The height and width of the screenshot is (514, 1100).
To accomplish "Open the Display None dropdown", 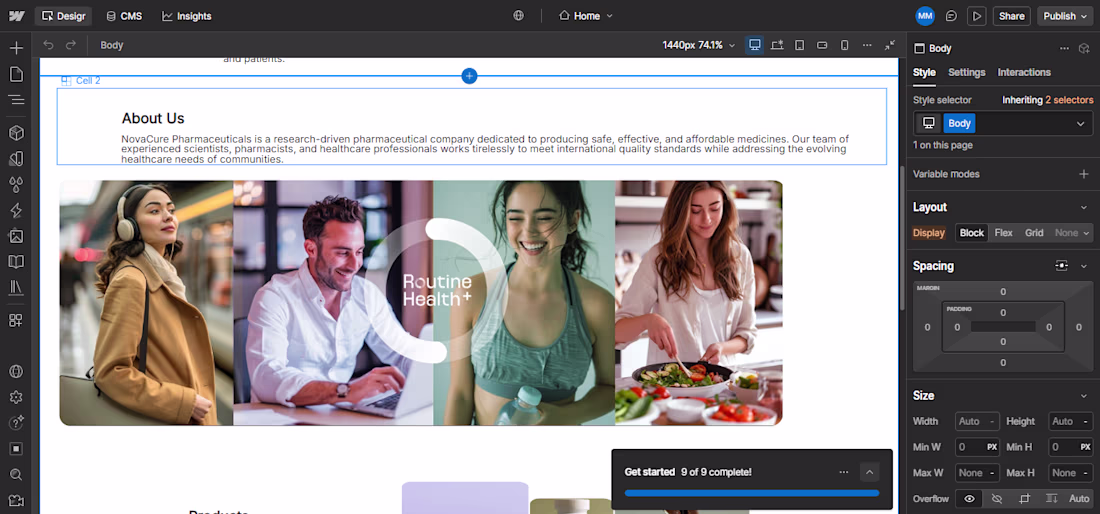I will tap(1072, 233).
